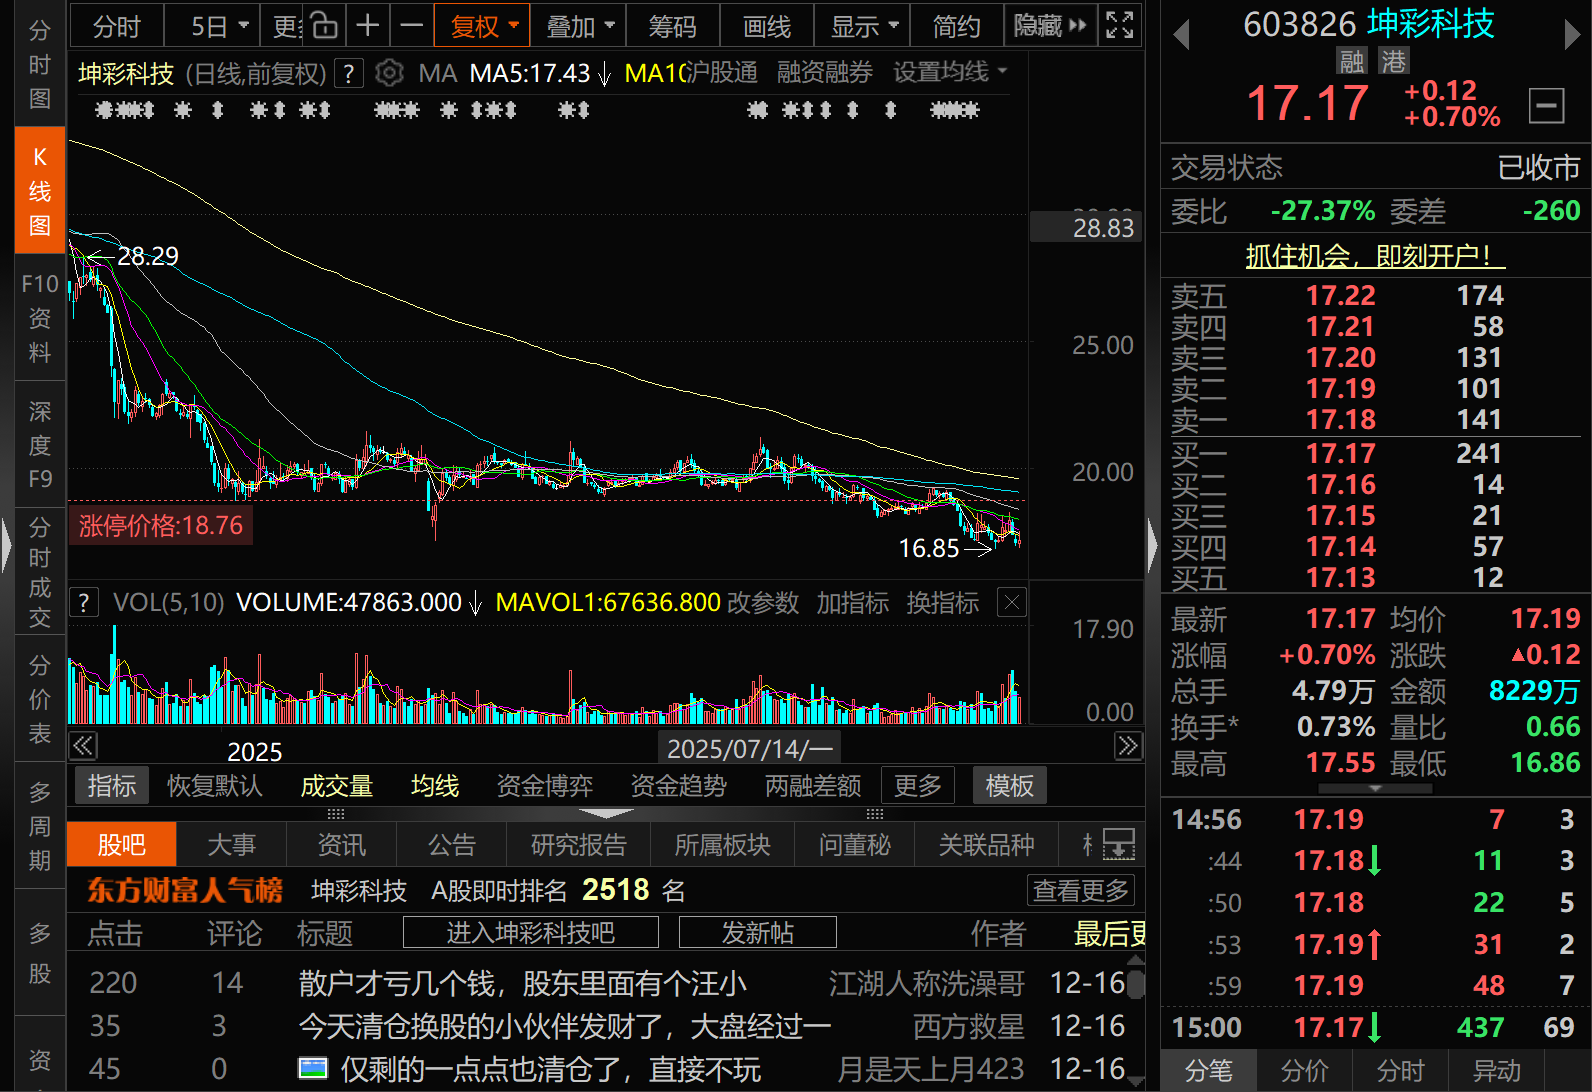Image resolution: width=1592 pixels, height=1092 pixels.
Task: Toggle the 融资融券 overlay
Action: [825, 72]
